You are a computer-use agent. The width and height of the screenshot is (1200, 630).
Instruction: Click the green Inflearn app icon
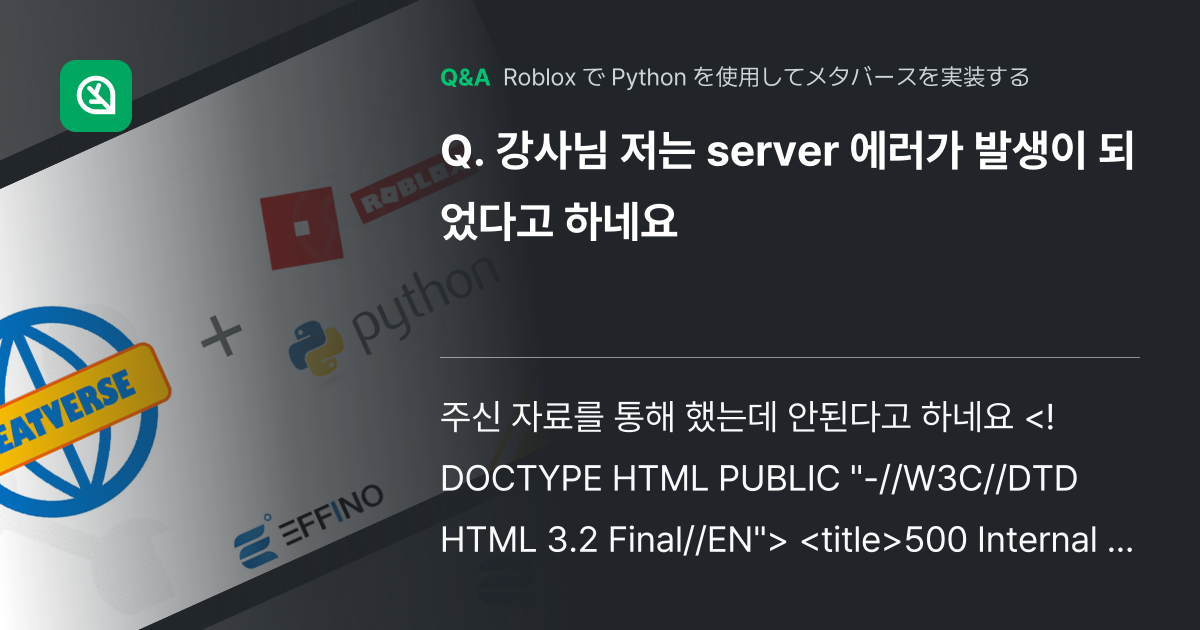(97, 97)
